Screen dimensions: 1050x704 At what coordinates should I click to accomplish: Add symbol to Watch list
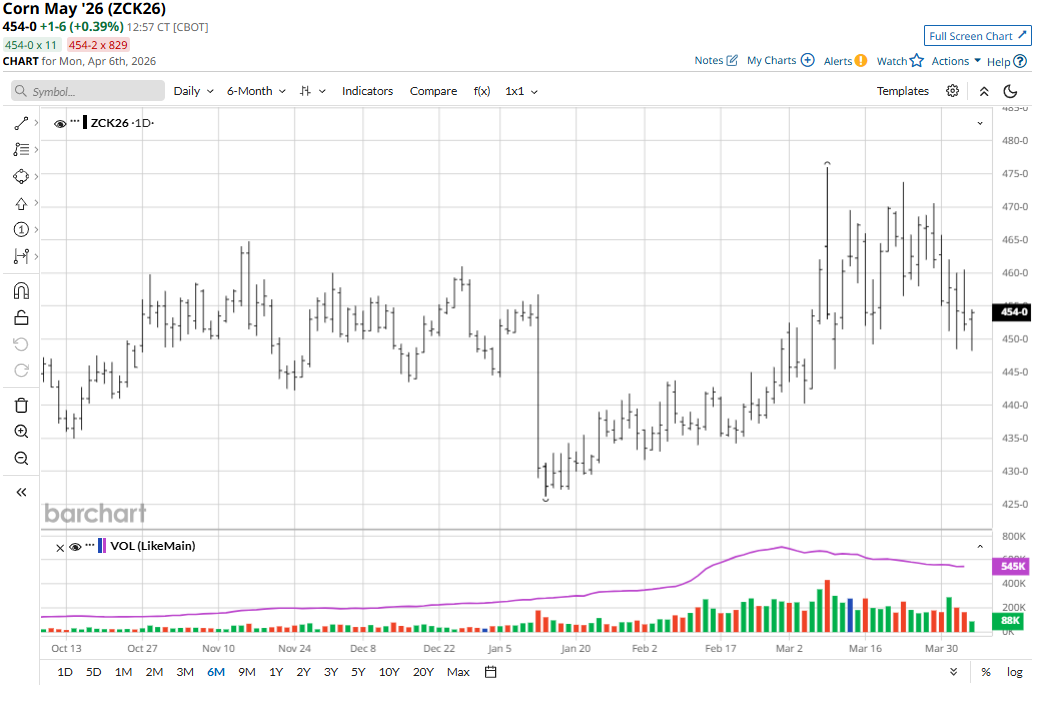coord(900,61)
